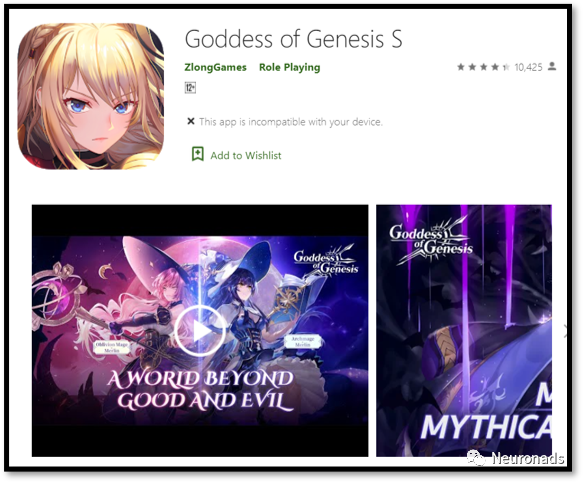Viewport: 583px width, 482px height.
Task: Click the Add to Wishlist text
Action: tap(246, 155)
